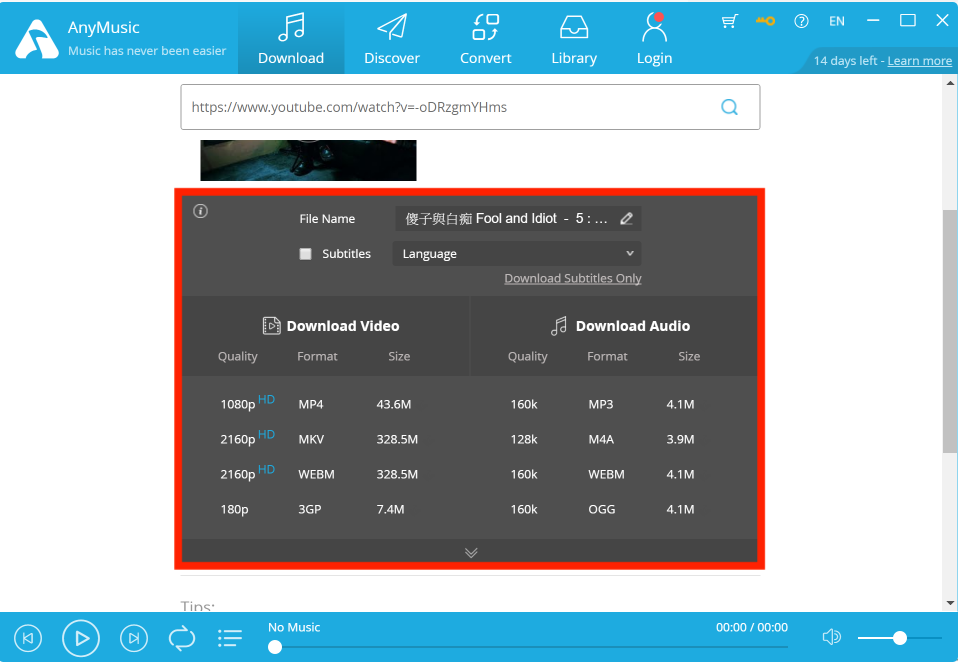This screenshot has height=662, width=958.
Task: Click the Download Video film icon
Action: [x=271, y=326]
